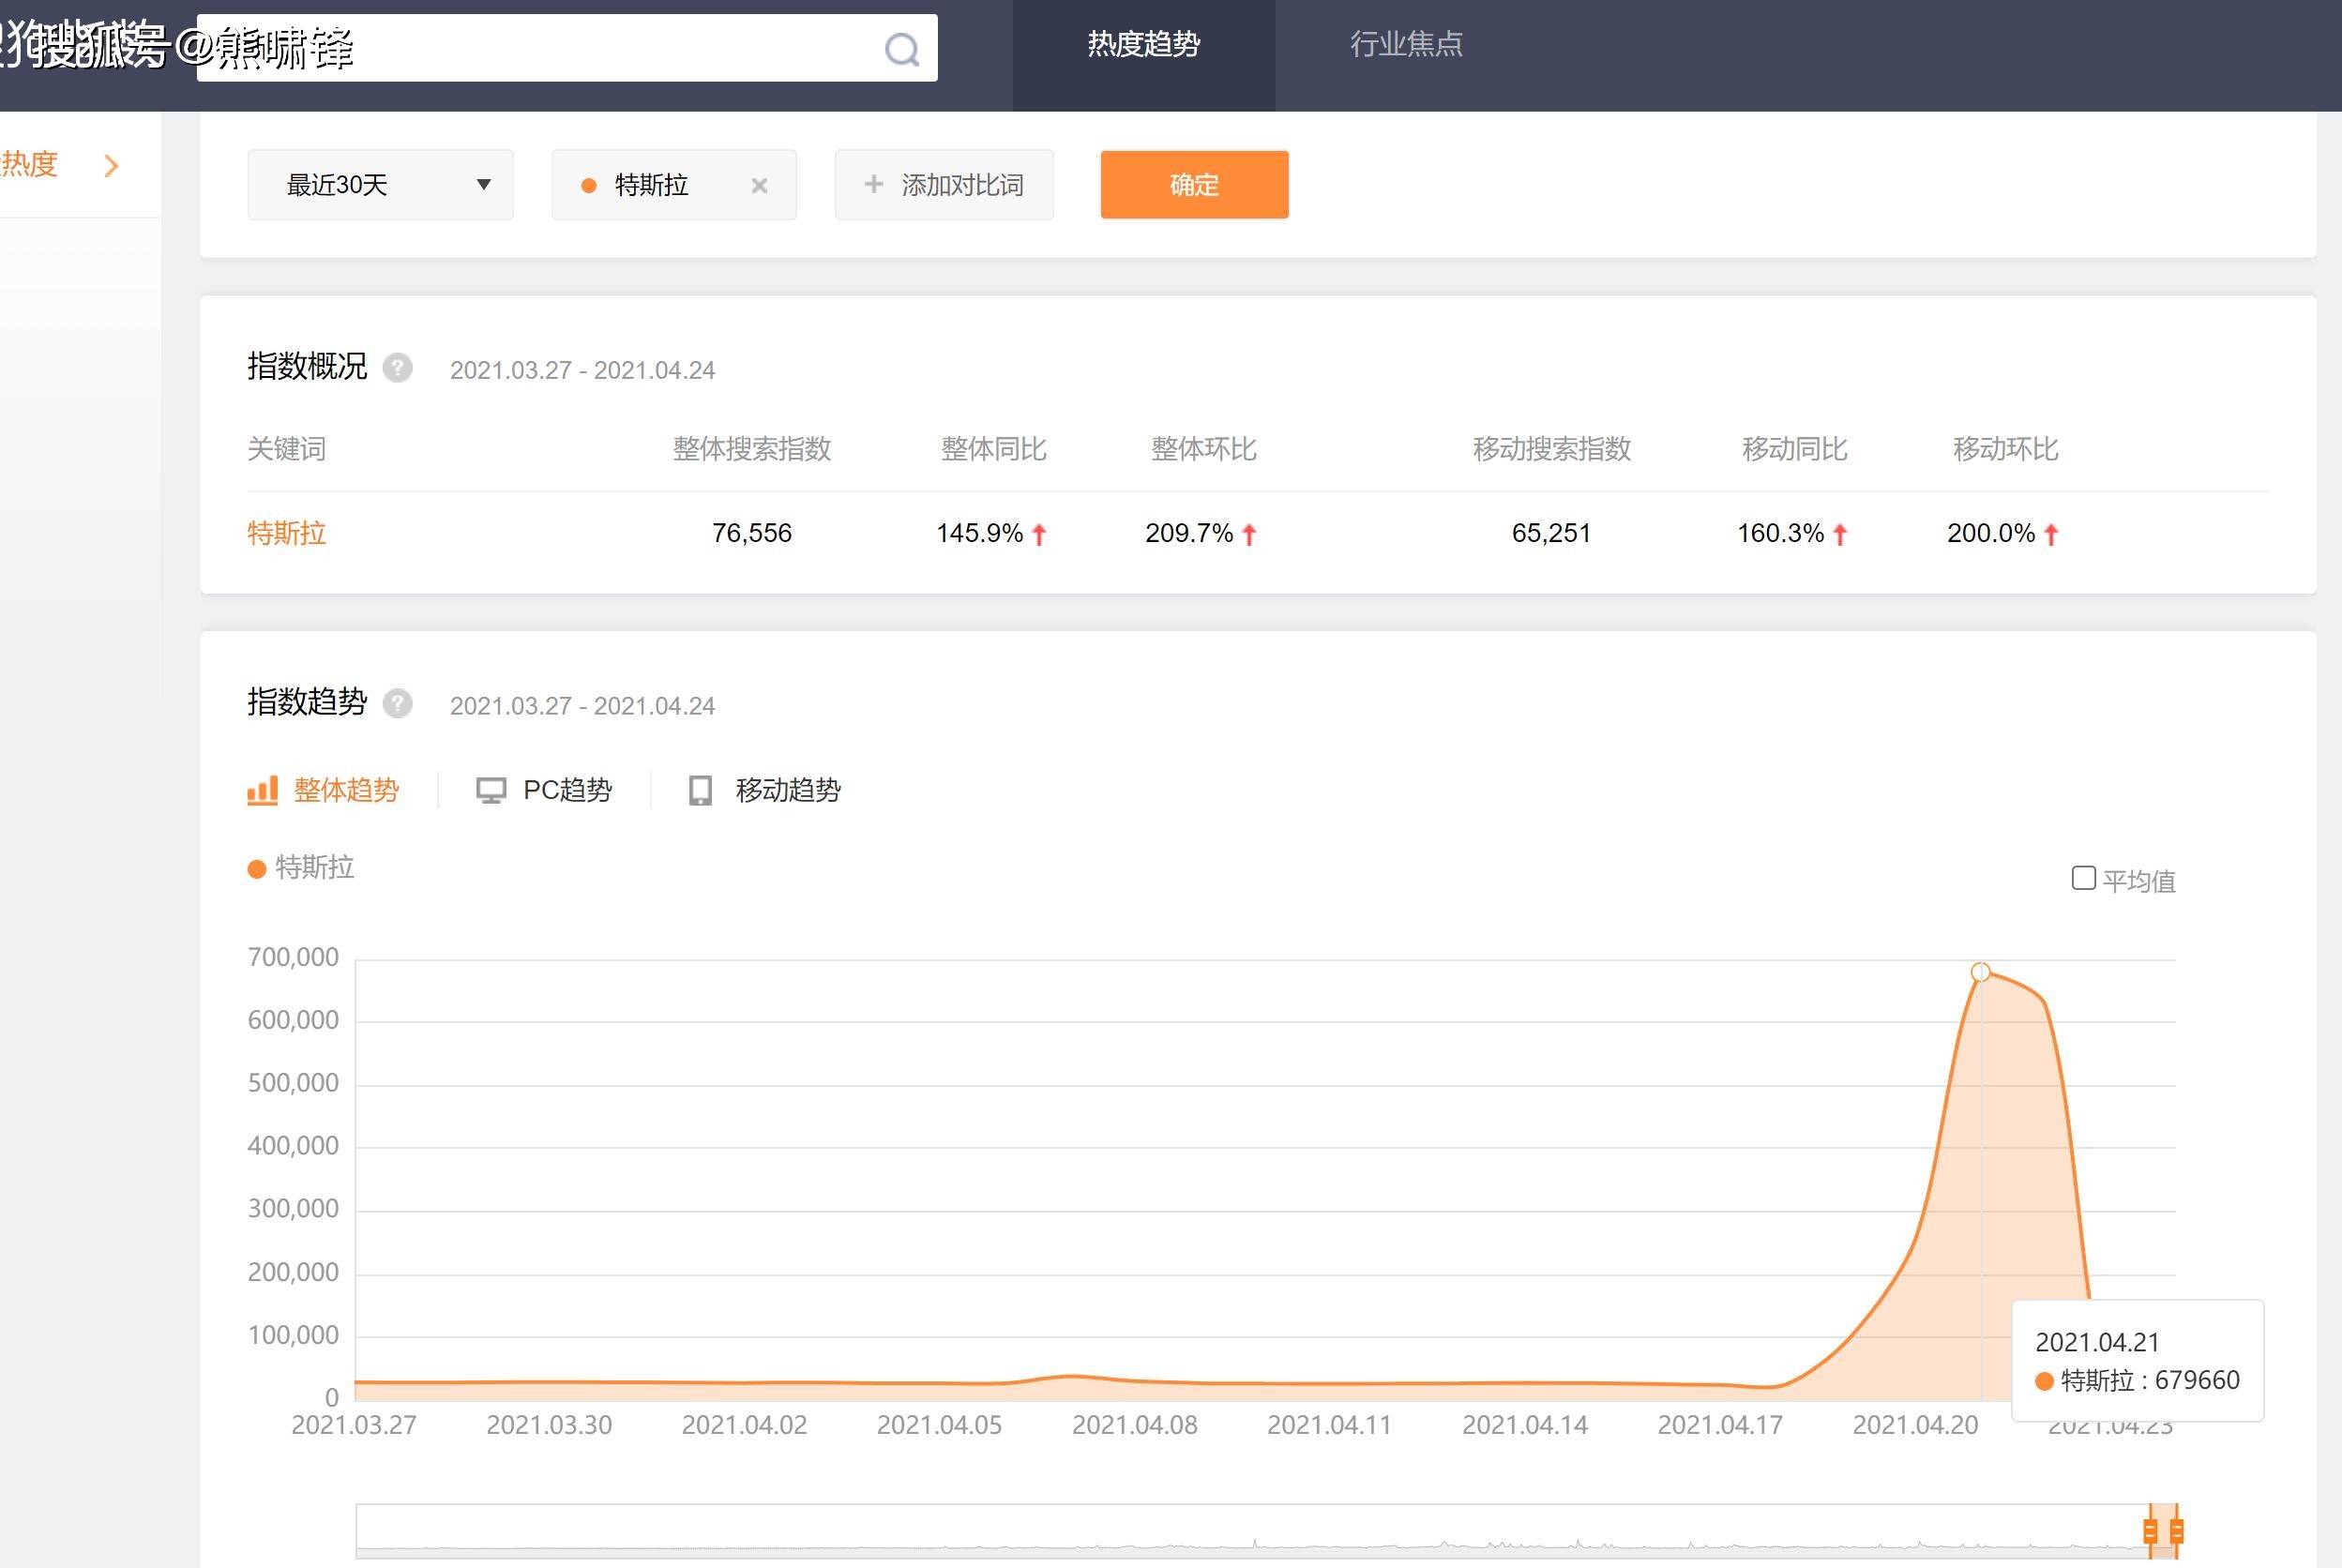Click the search magnifier icon
The image size is (2342, 1568).
coord(901,47)
